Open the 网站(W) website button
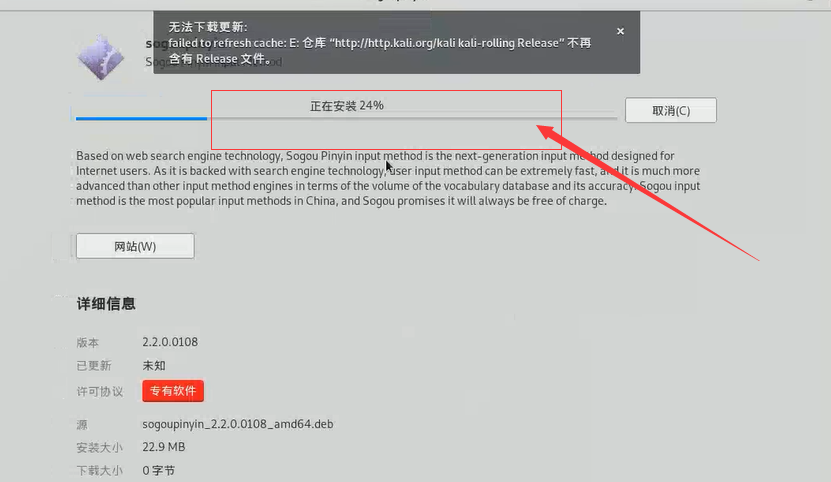 tap(135, 246)
